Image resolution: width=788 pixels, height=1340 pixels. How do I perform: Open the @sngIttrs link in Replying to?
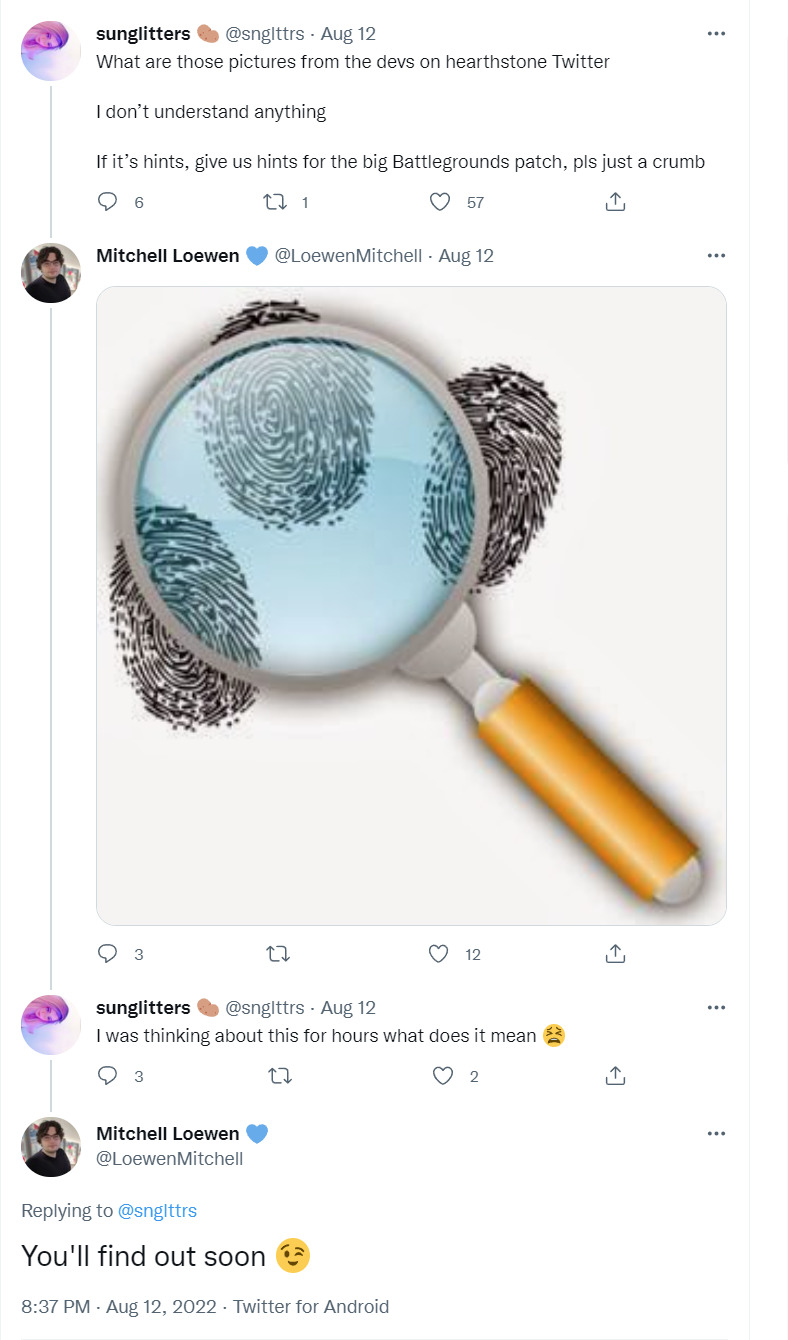(157, 1211)
